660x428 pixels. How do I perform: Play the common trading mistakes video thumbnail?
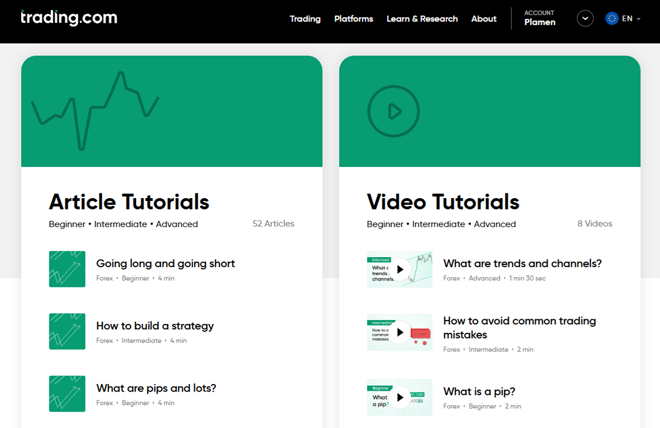click(x=399, y=332)
